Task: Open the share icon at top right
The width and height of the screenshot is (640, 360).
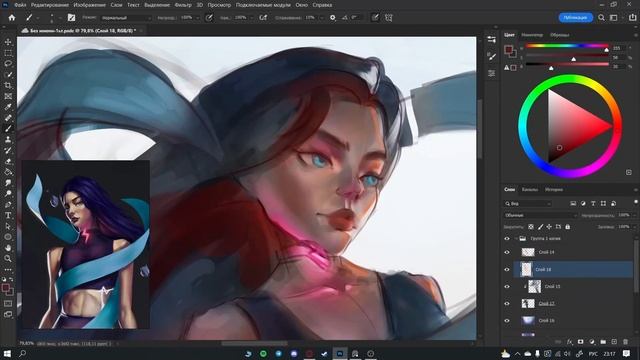Action: click(x=632, y=18)
